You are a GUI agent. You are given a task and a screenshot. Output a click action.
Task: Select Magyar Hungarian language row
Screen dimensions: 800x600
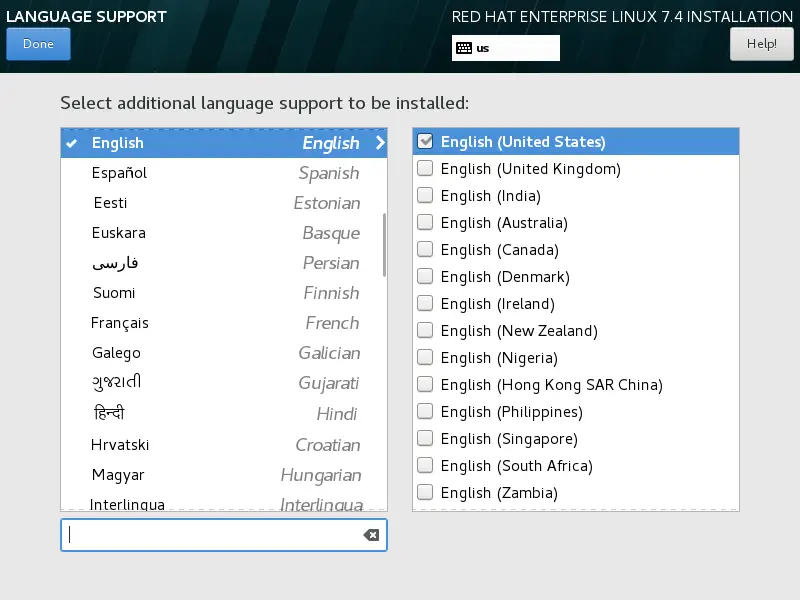(224, 475)
